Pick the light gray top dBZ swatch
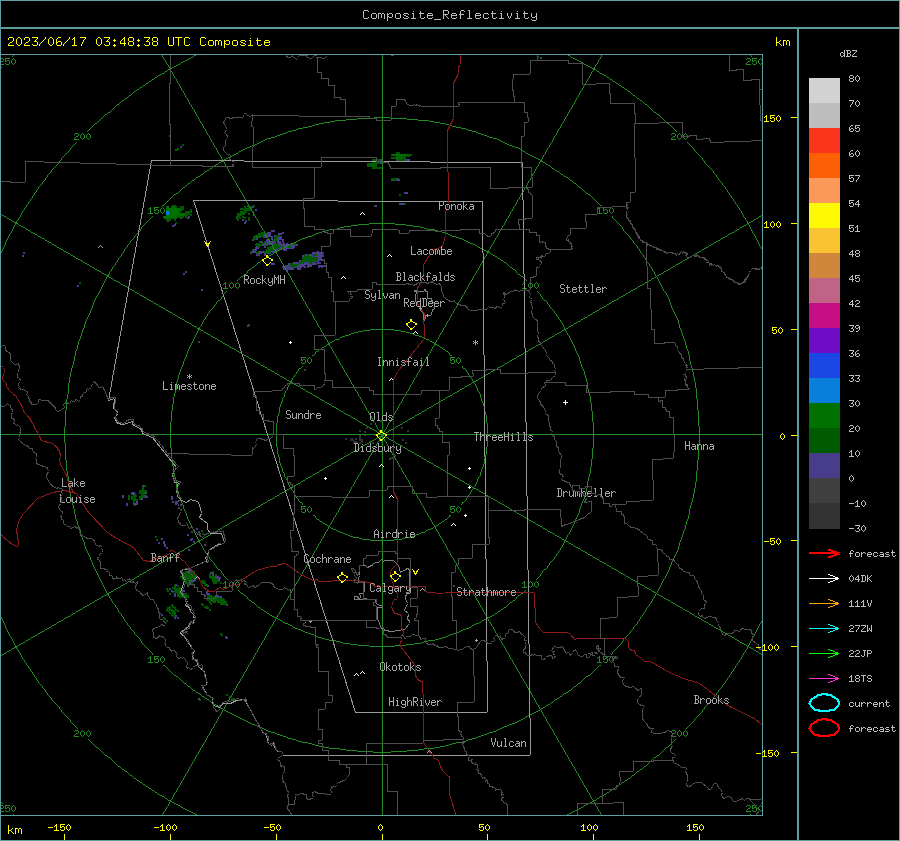The height and width of the screenshot is (841, 900). coord(824,91)
